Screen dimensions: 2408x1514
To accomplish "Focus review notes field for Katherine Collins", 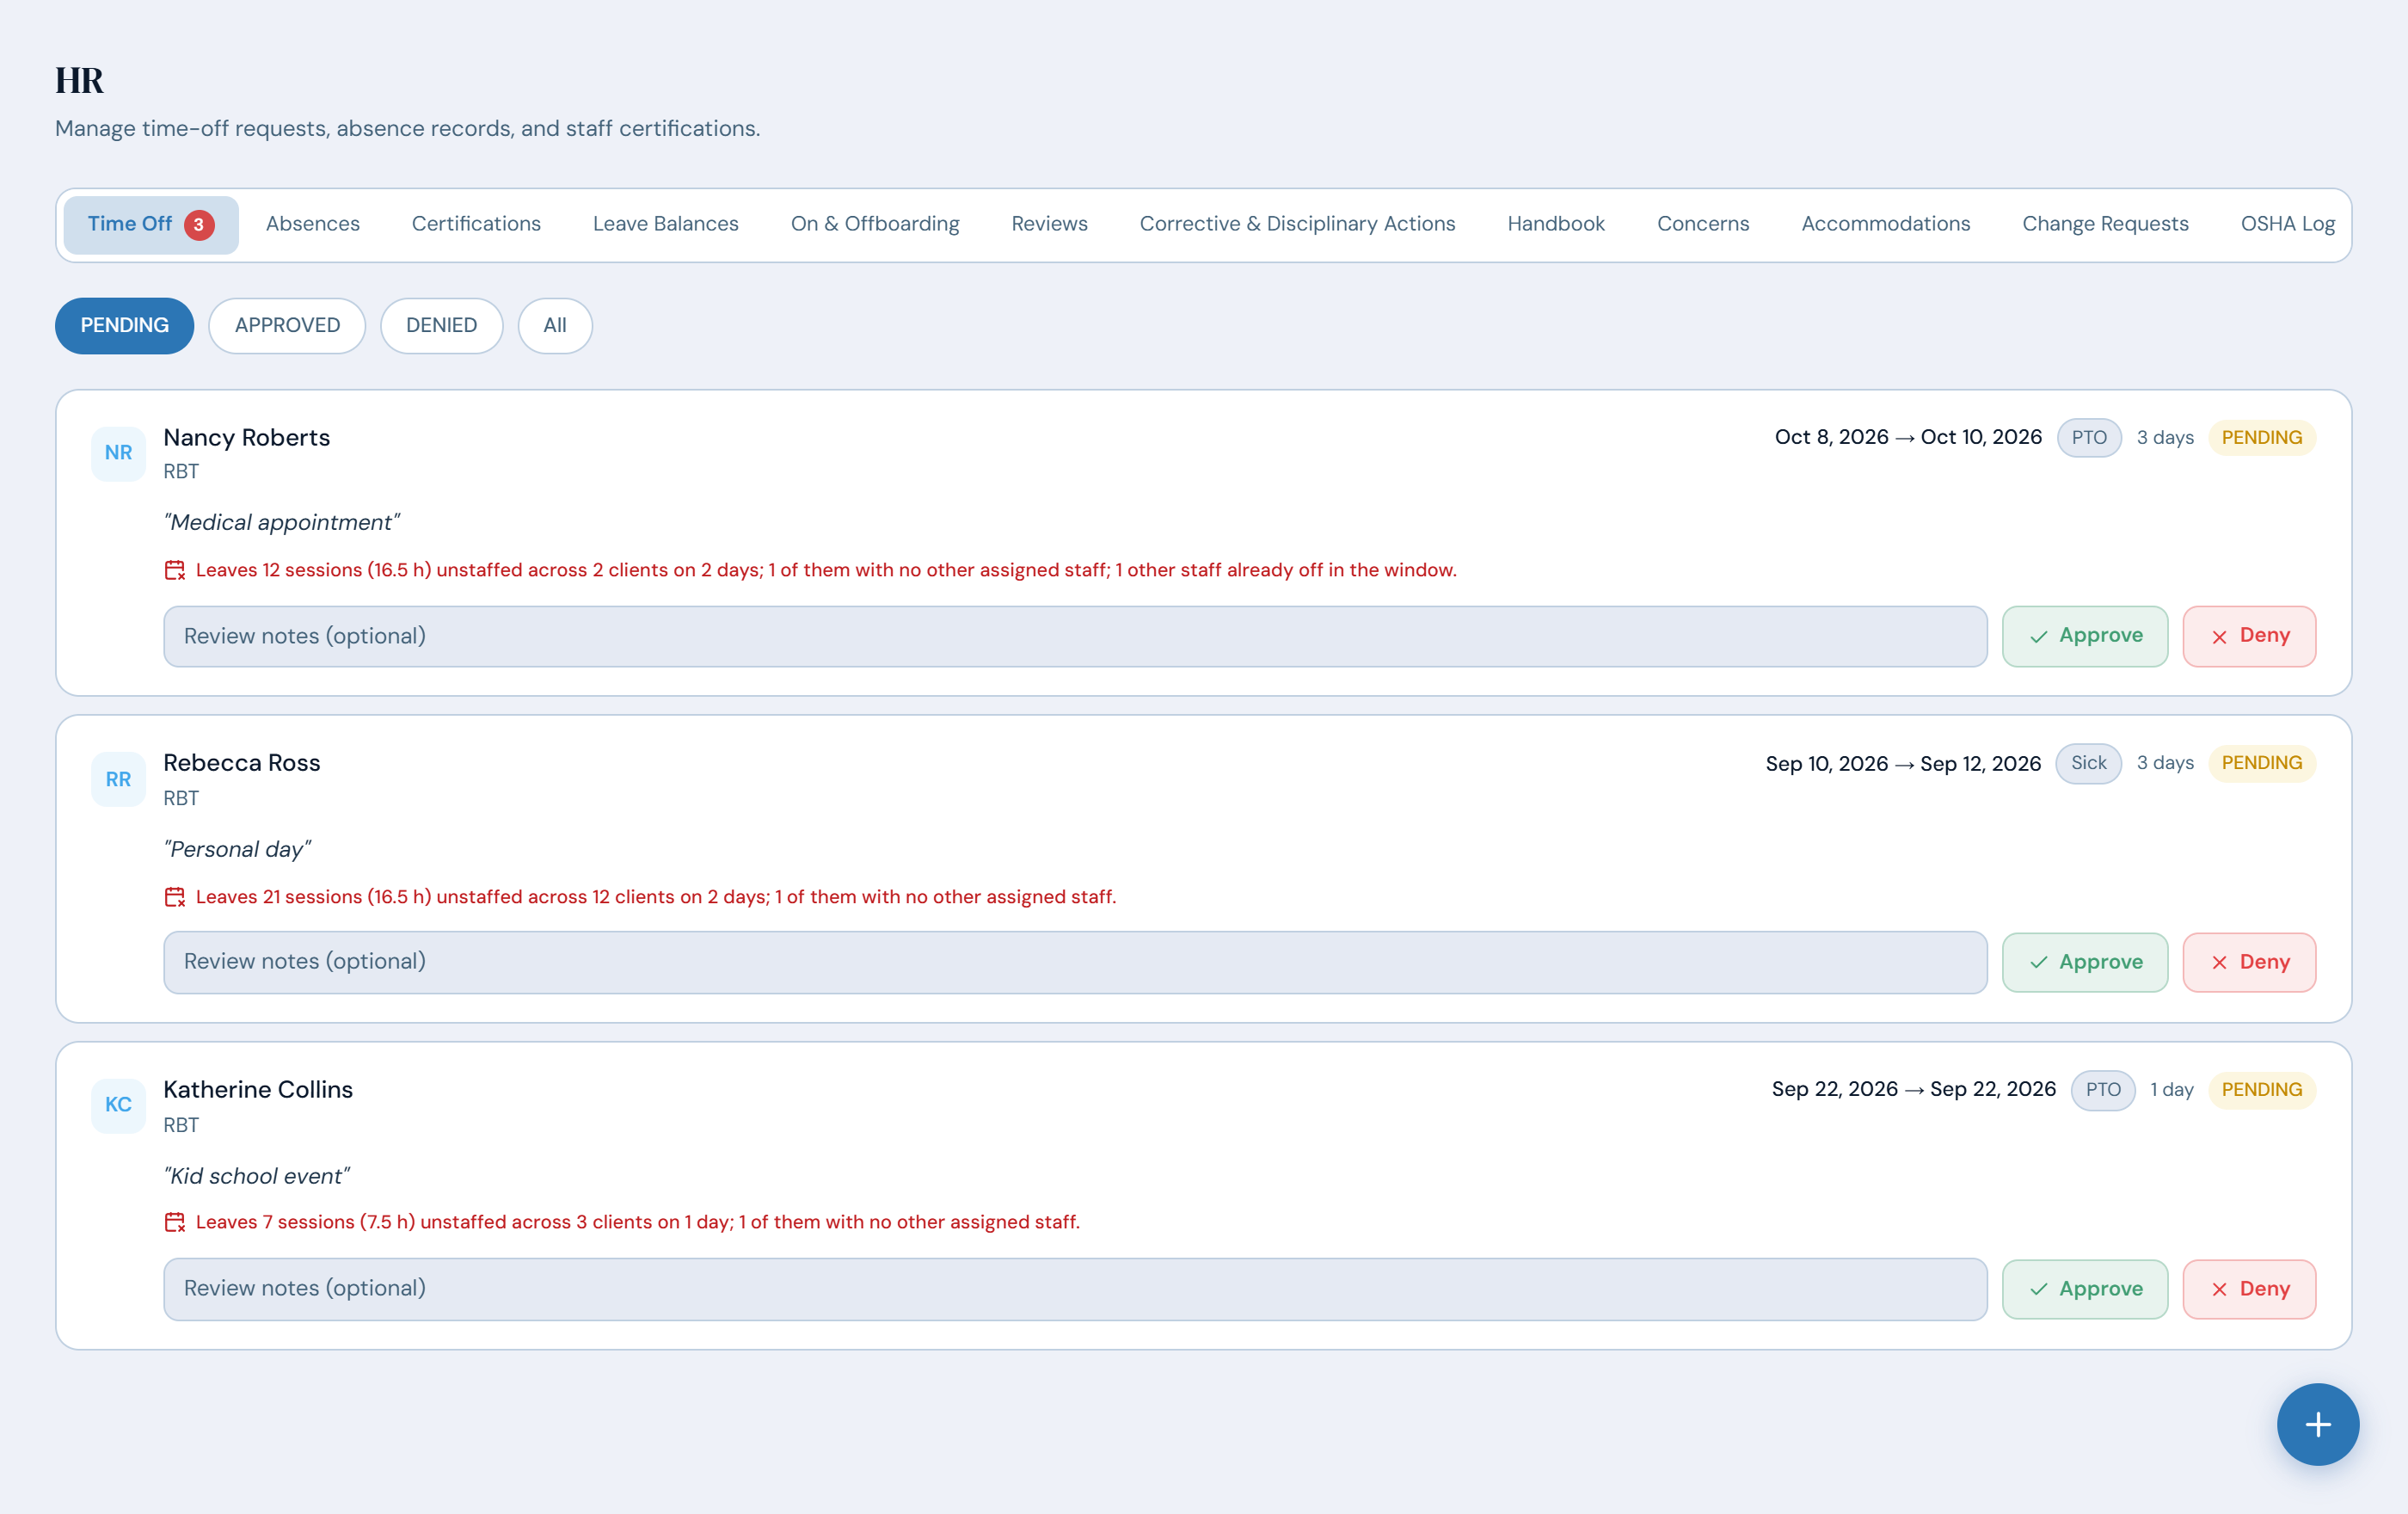I will coord(1075,1289).
